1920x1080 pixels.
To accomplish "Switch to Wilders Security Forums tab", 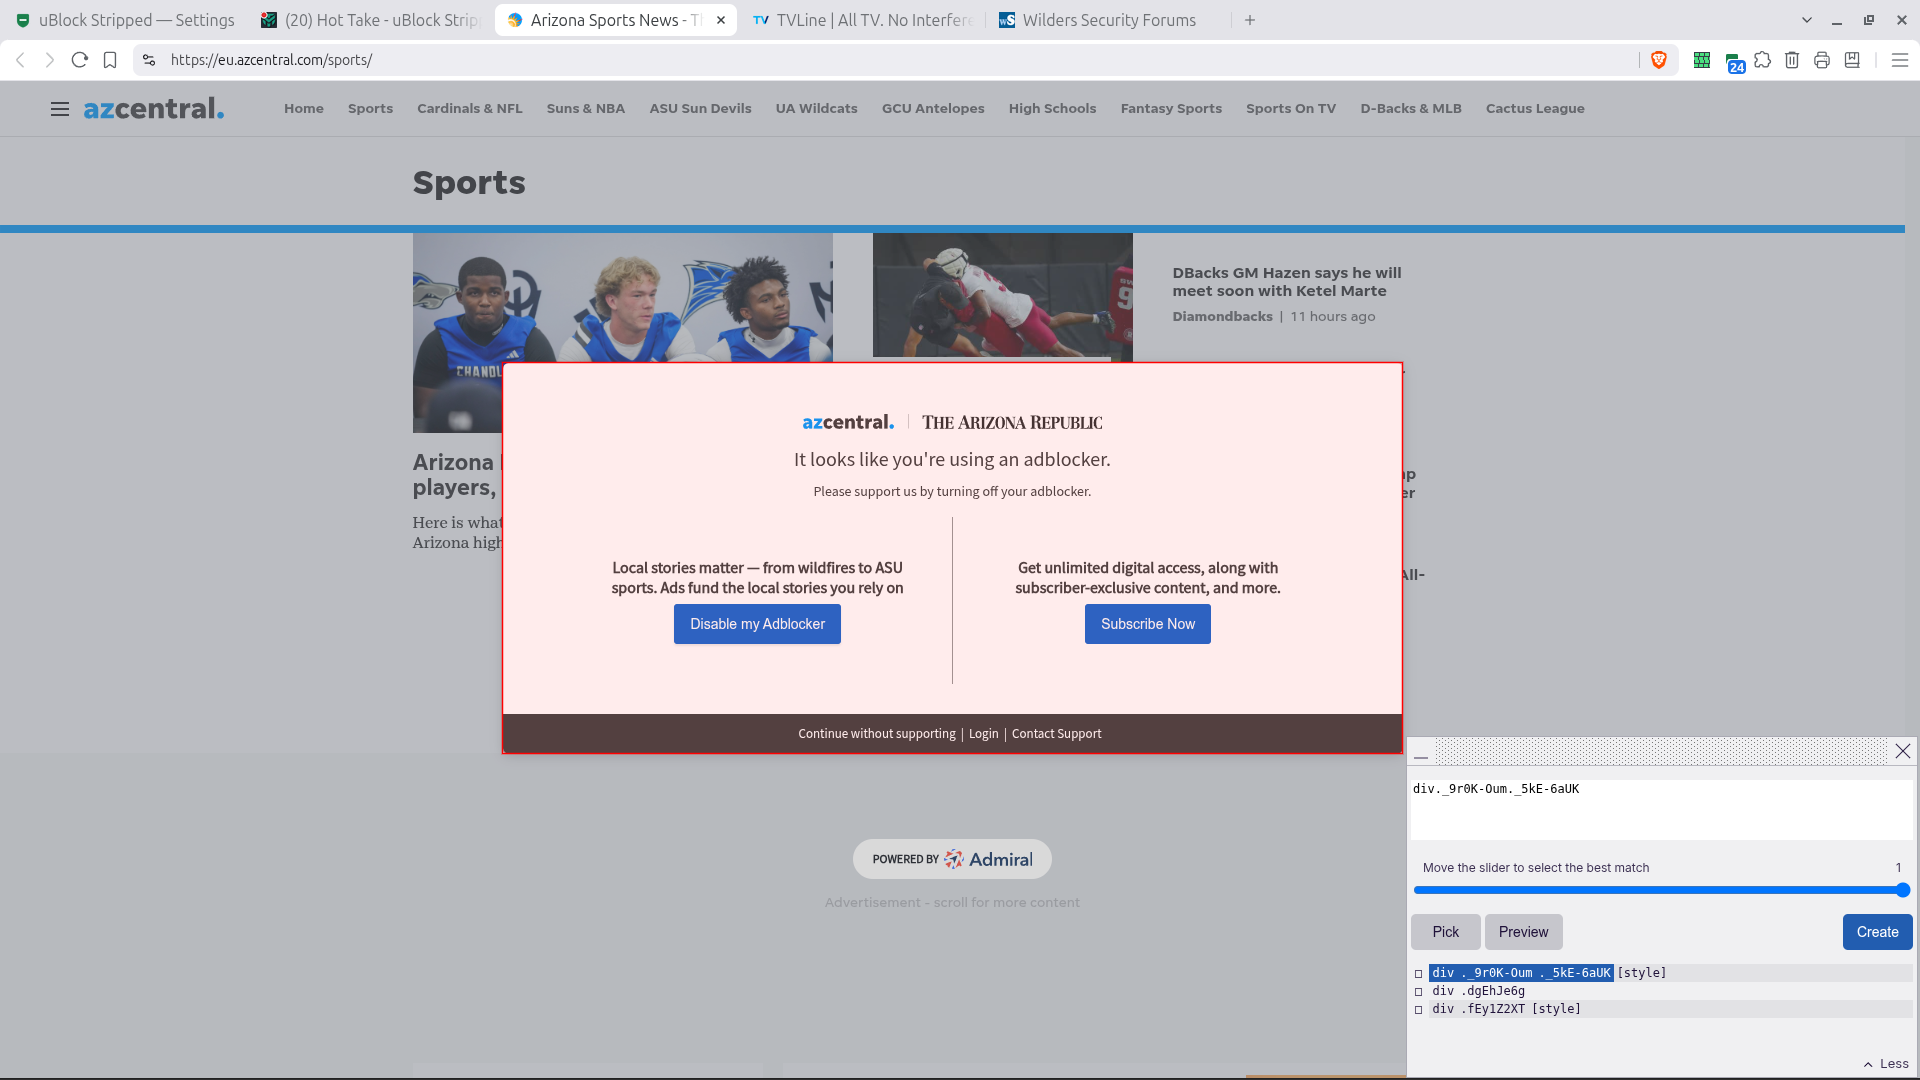I will 1109,20.
